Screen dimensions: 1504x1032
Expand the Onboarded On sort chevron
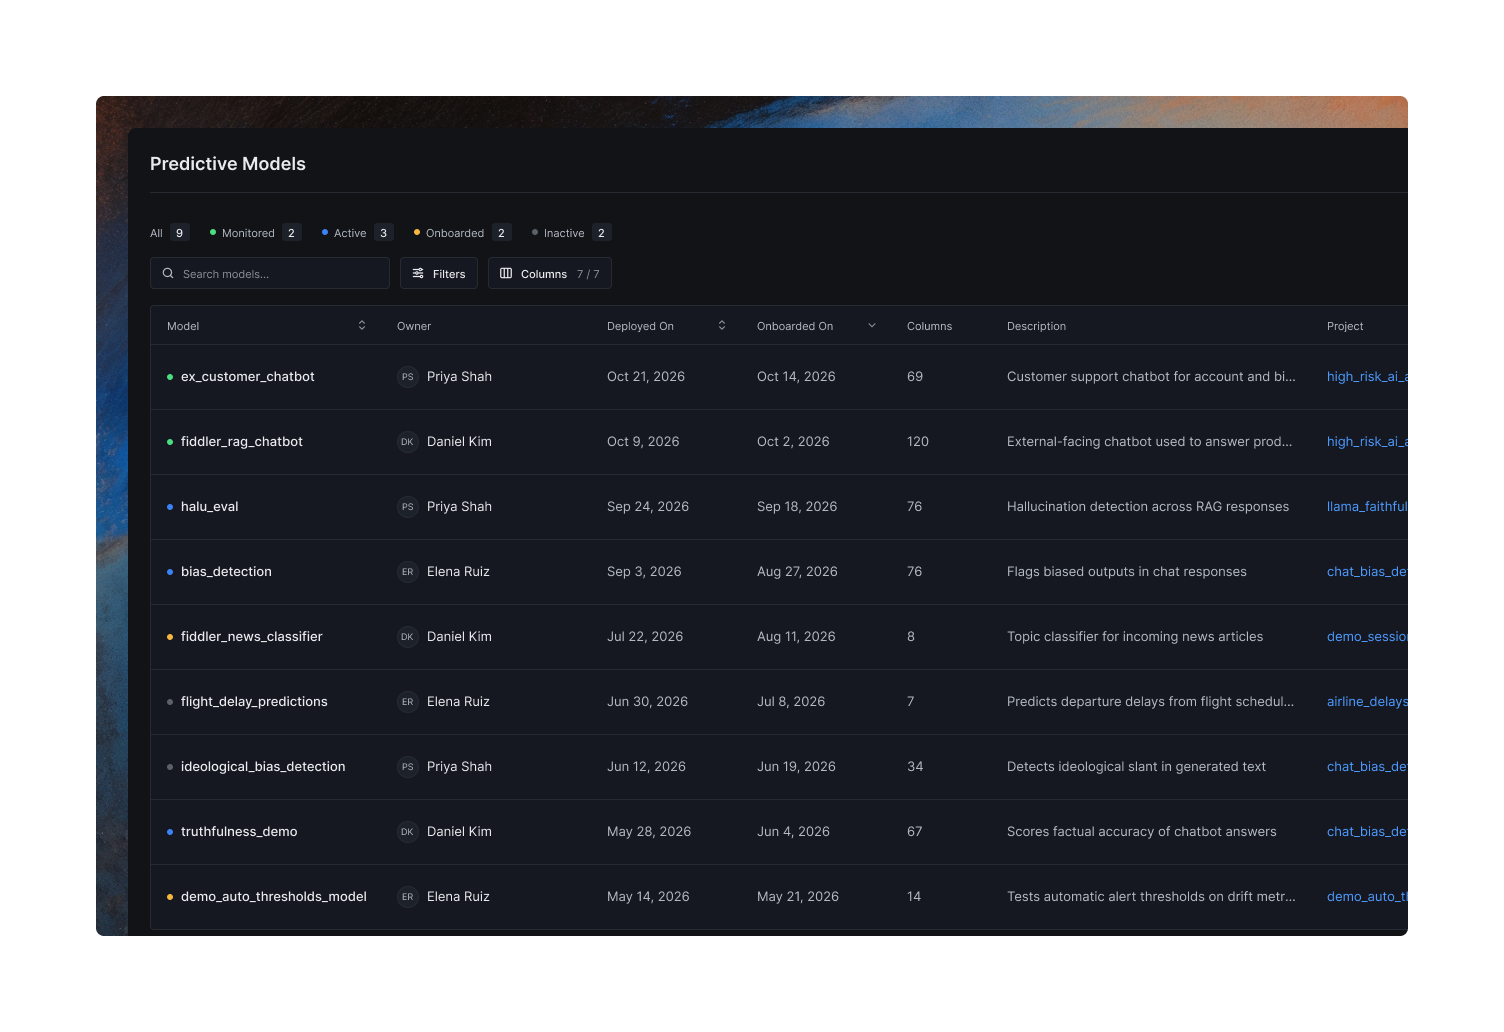(872, 325)
